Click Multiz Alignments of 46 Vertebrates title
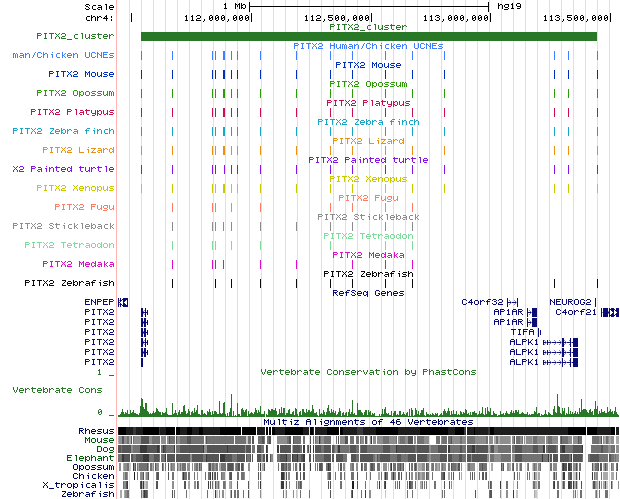620x499 pixels. [368, 422]
